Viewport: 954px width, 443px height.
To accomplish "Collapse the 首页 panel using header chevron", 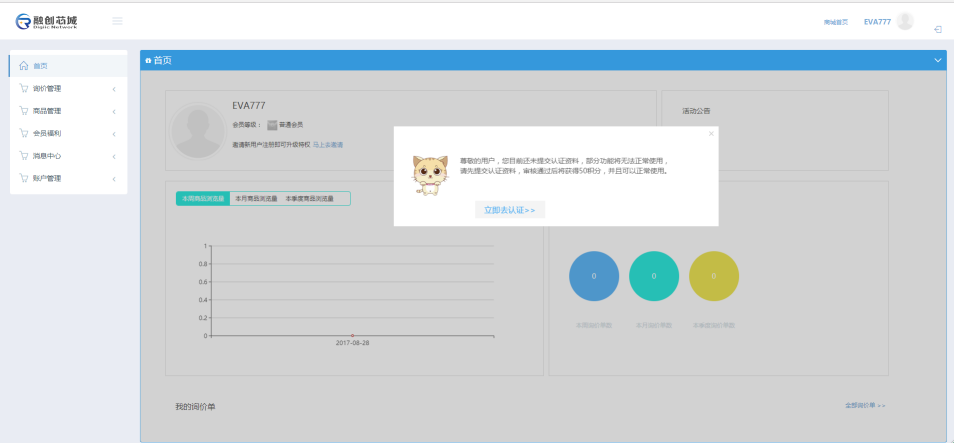I will click(937, 61).
